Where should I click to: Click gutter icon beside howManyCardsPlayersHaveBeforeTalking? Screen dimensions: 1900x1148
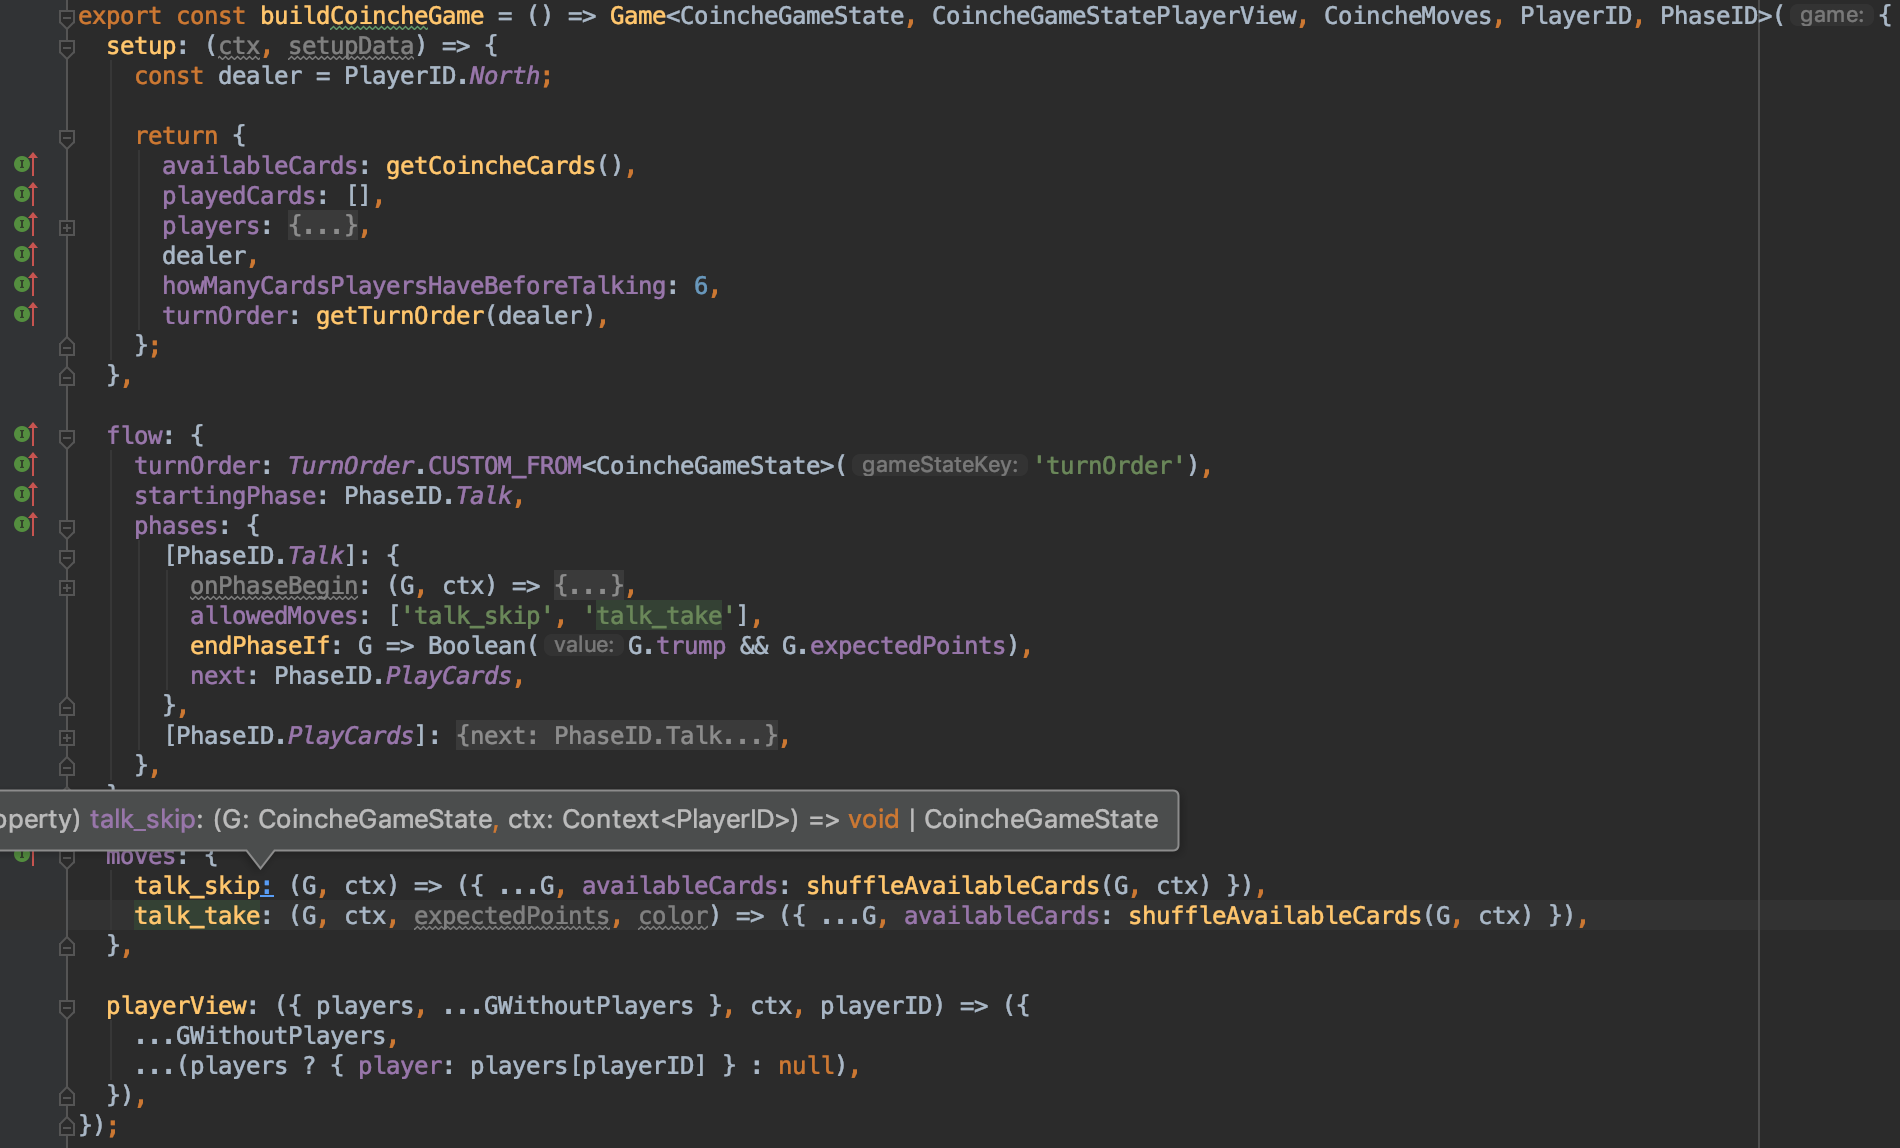pyautogui.click(x=25, y=284)
